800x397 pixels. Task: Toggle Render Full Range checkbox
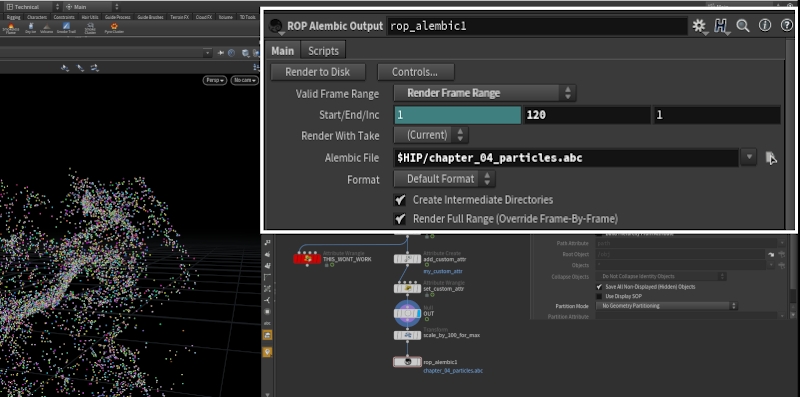pyautogui.click(x=401, y=219)
